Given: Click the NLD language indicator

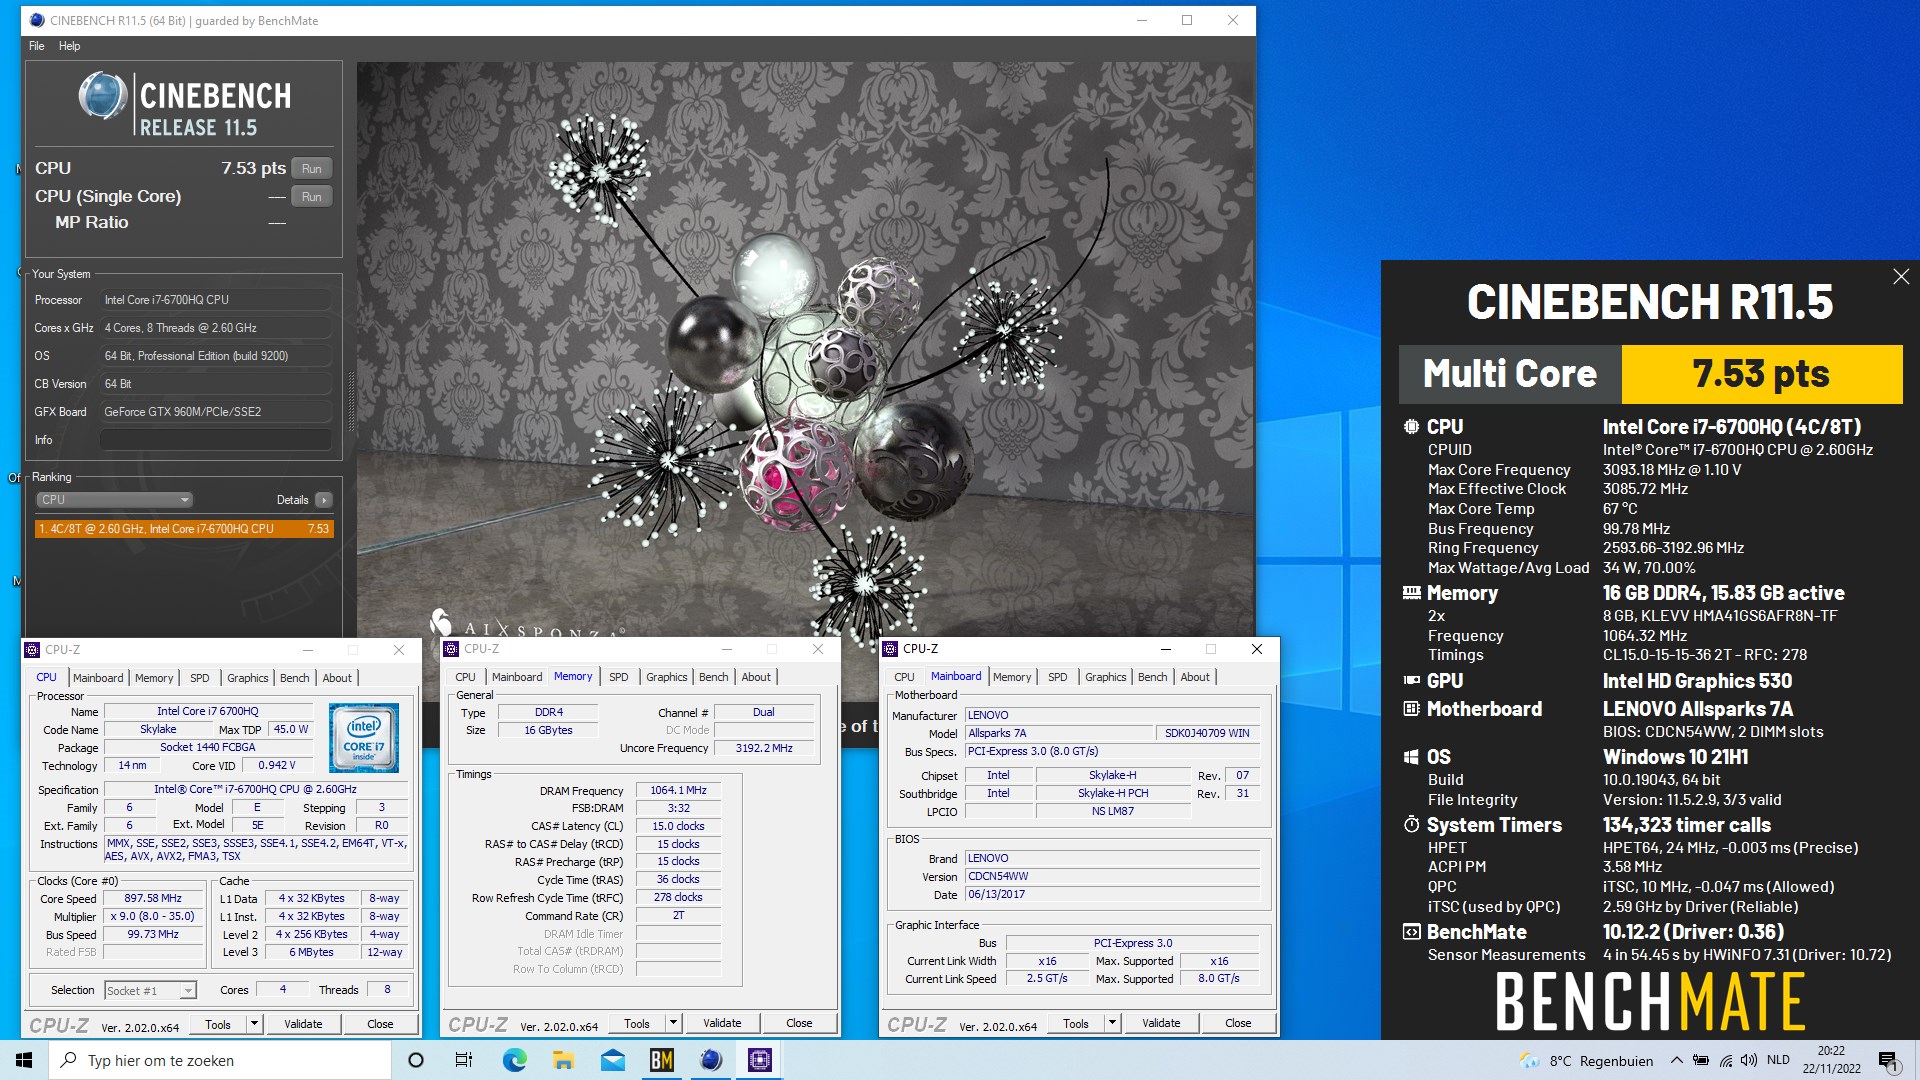Looking at the screenshot, I should (x=1778, y=1060).
